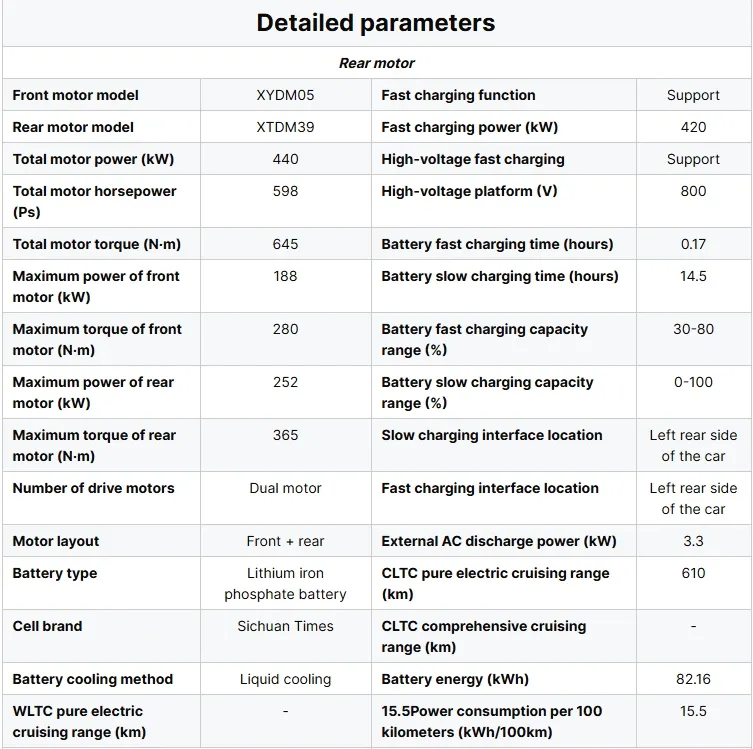
Task: Select the Liquid cooling value
Action: pyautogui.click(x=285, y=679)
